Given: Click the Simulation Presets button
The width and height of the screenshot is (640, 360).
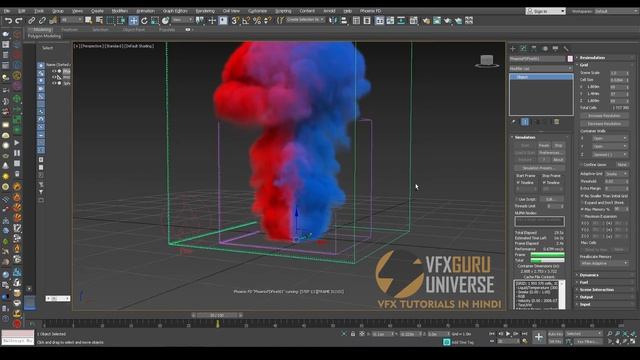Looking at the screenshot, I should [539, 168].
